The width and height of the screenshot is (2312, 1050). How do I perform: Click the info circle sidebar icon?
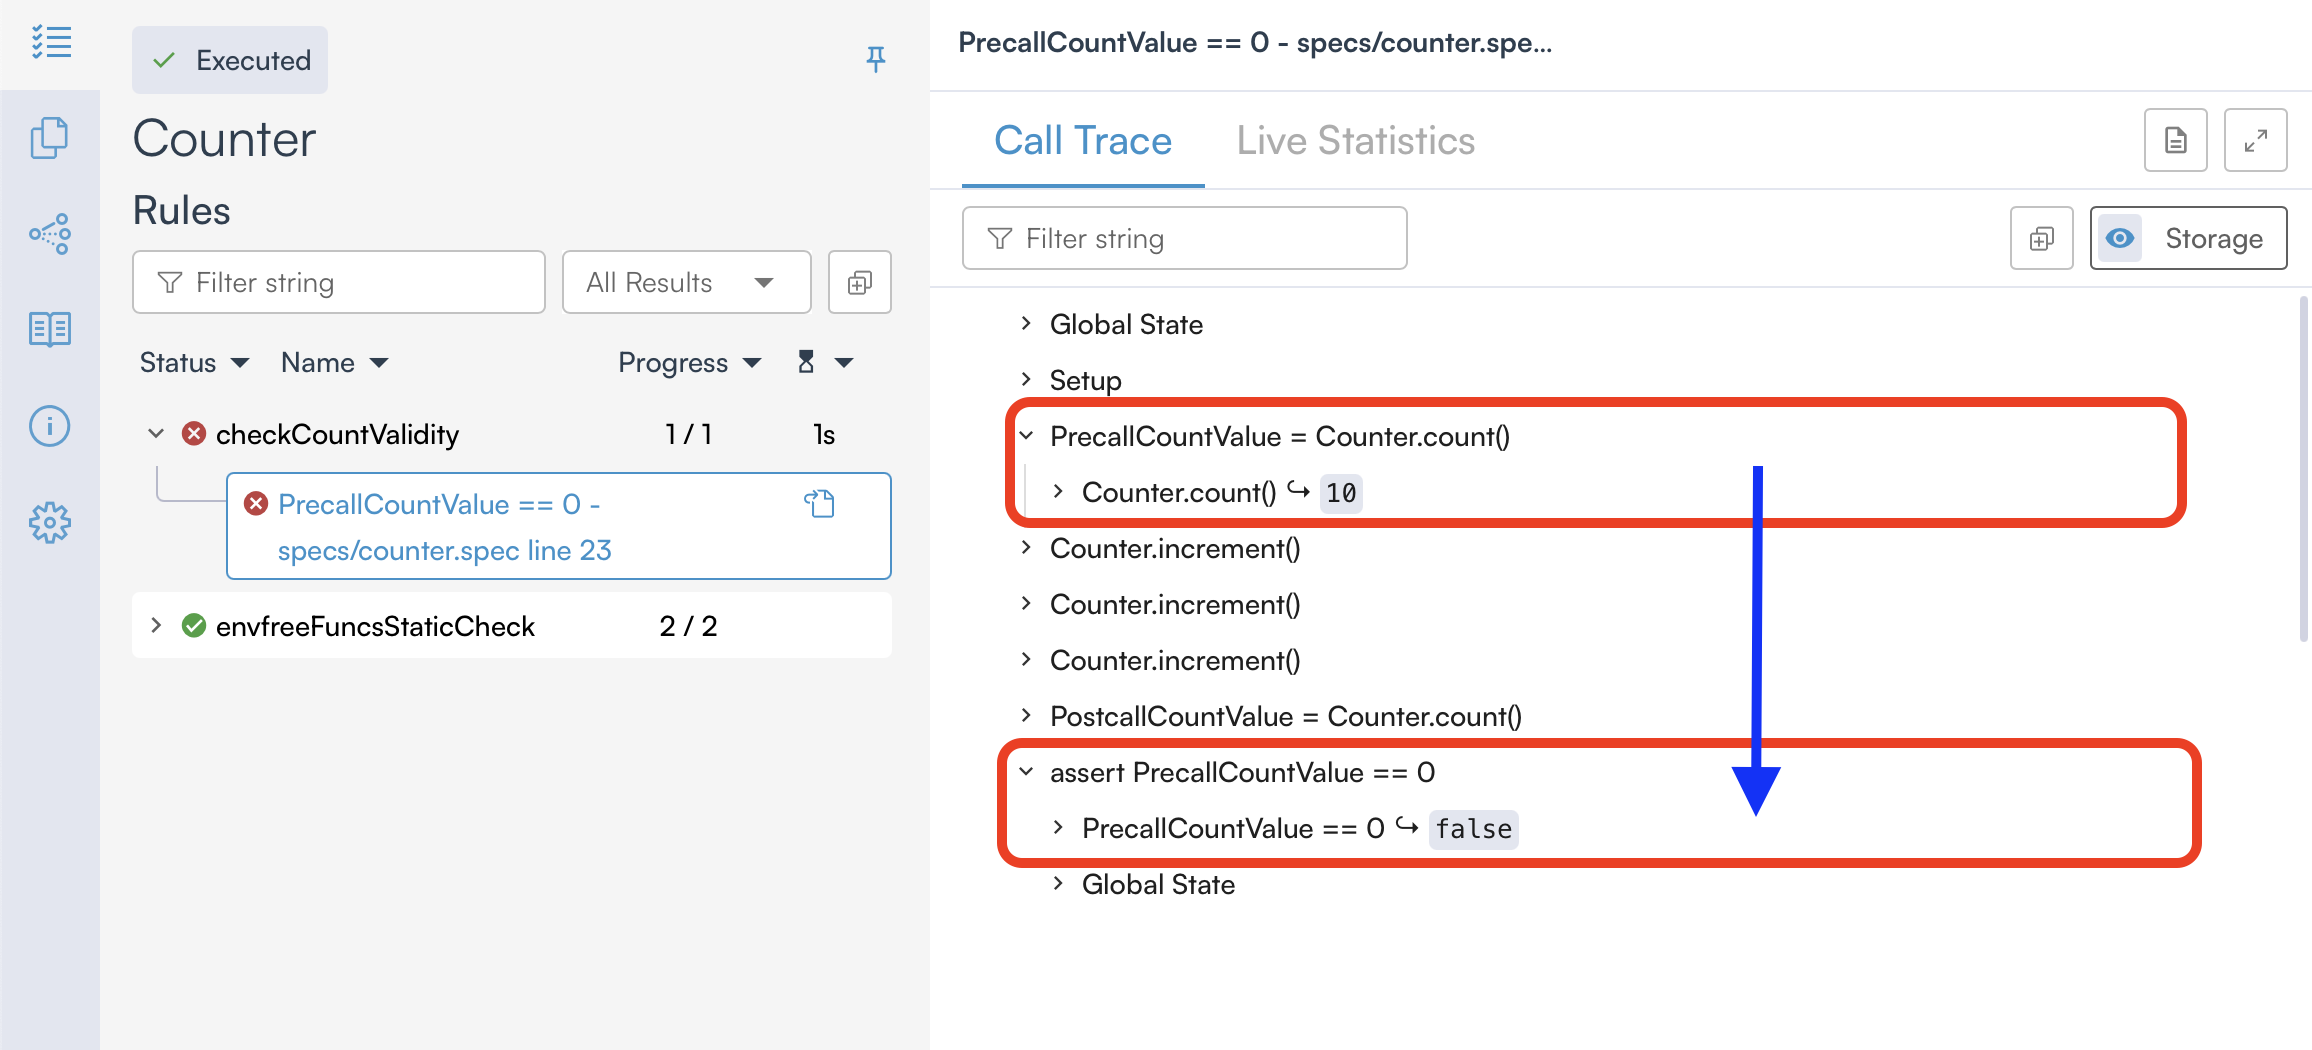(x=50, y=426)
